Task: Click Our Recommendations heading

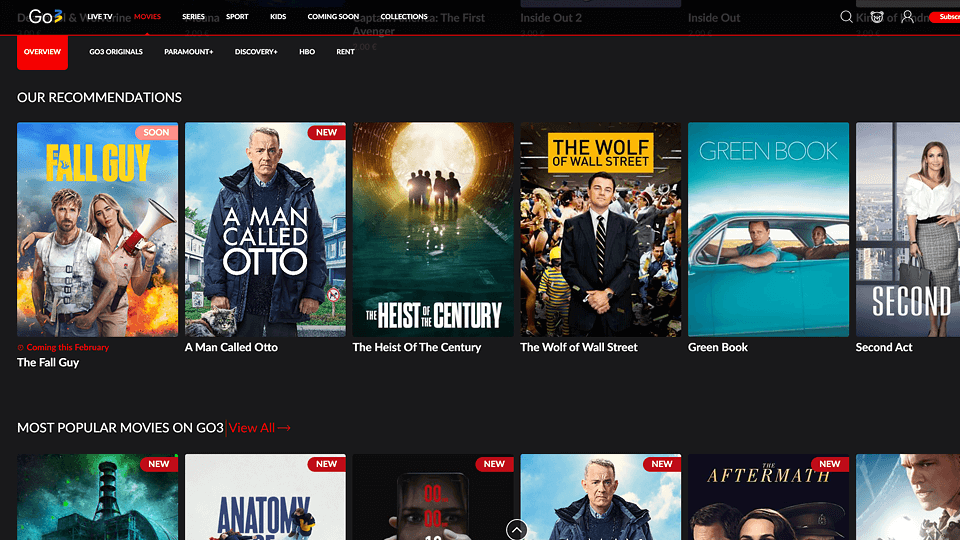Action: point(99,97)
